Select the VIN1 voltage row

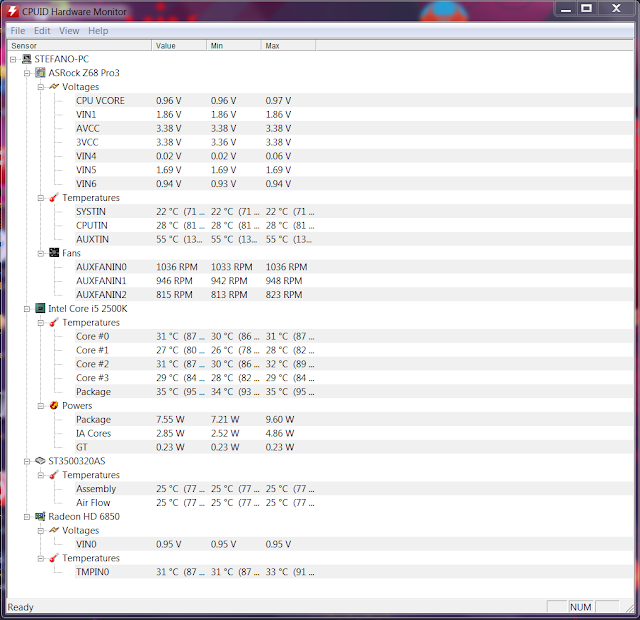(x=354, y=115)
